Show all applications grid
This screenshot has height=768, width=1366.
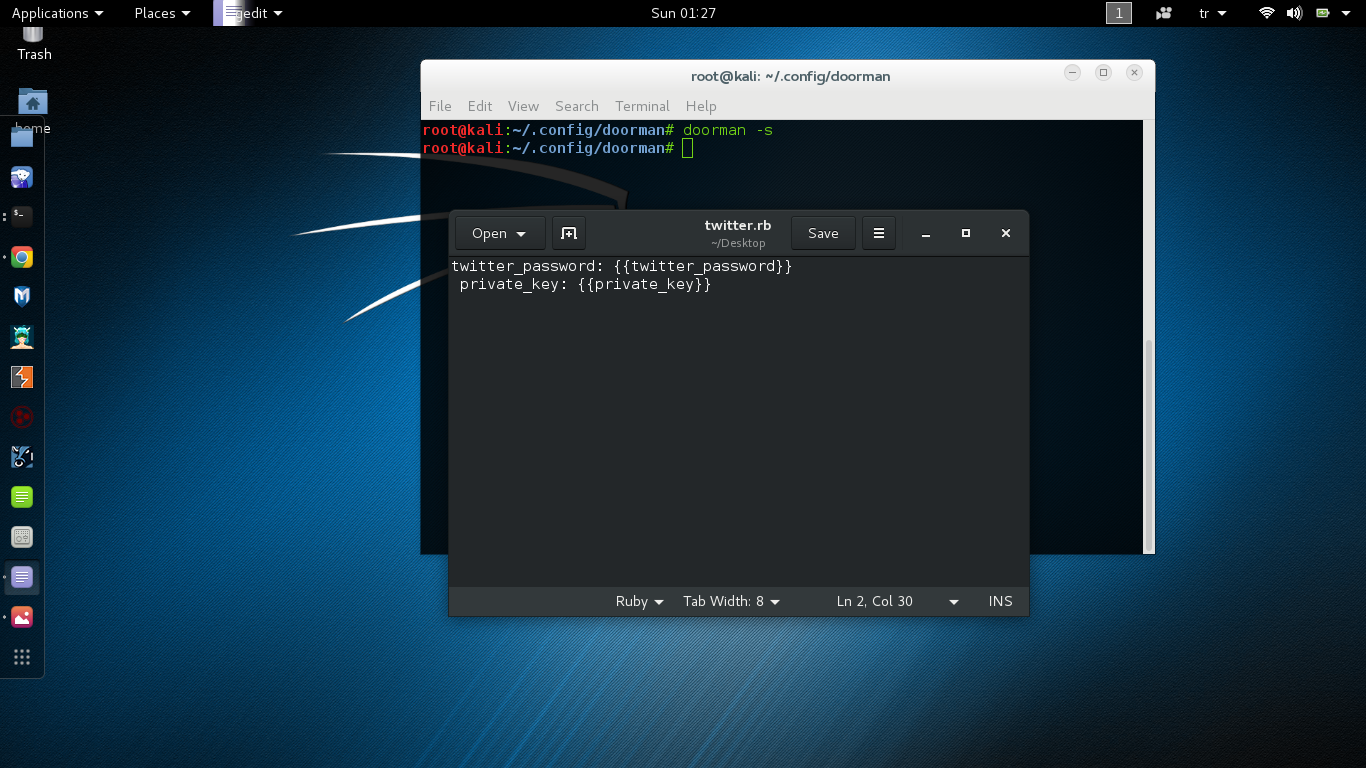pyautogui.click(x=22, y=657)
